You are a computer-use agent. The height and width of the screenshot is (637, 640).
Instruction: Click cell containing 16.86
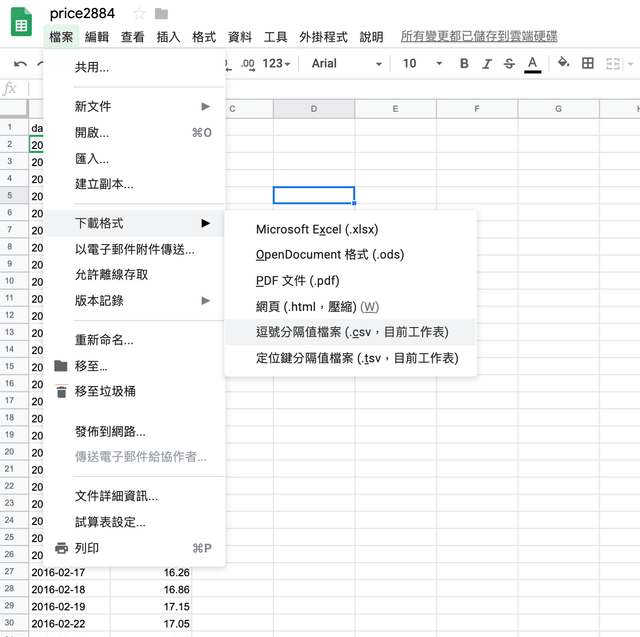click(151, 589)
